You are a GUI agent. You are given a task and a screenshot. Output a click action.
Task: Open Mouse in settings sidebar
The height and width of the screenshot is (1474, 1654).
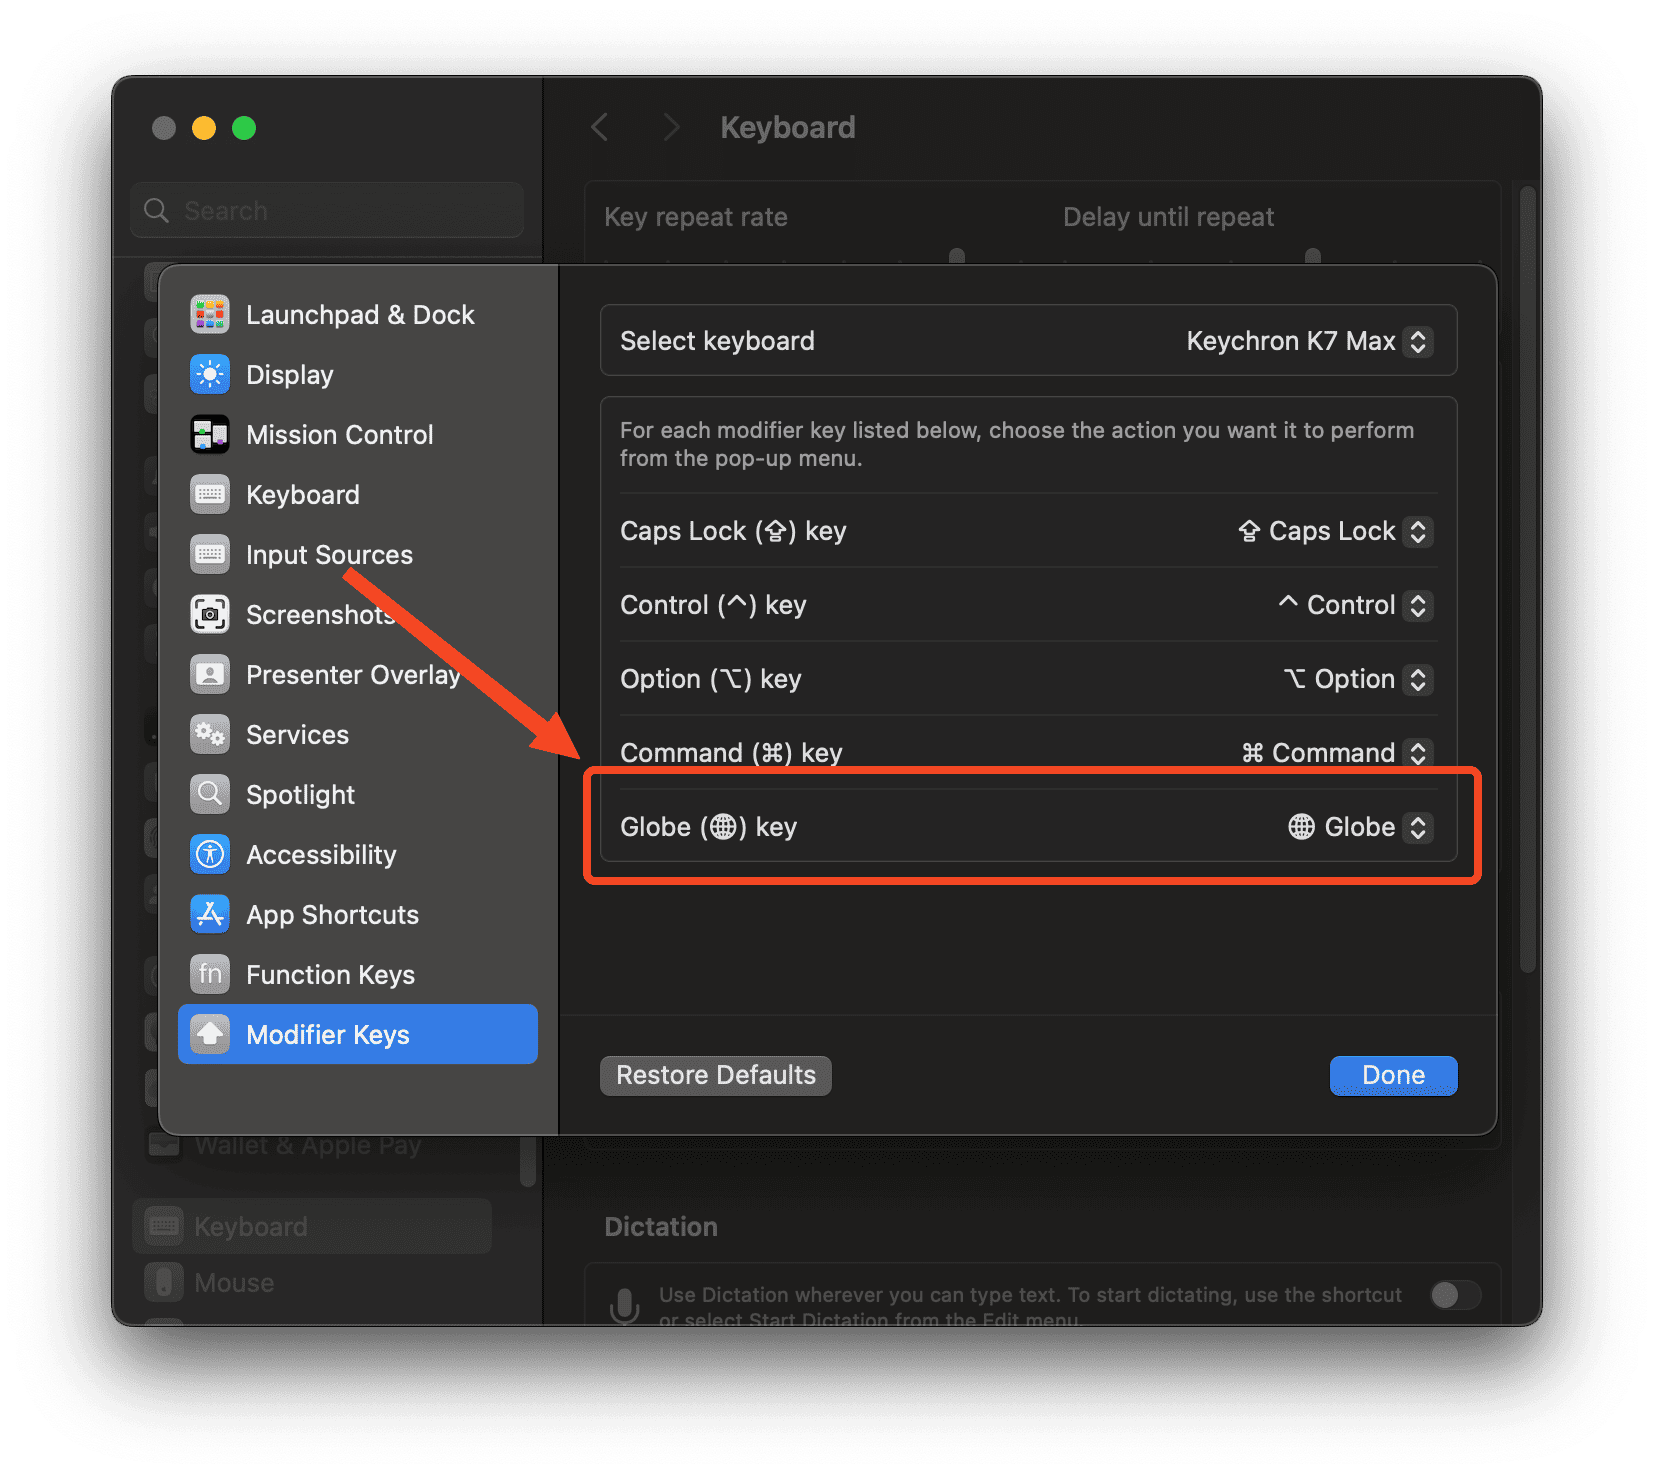click(312, 1282)
